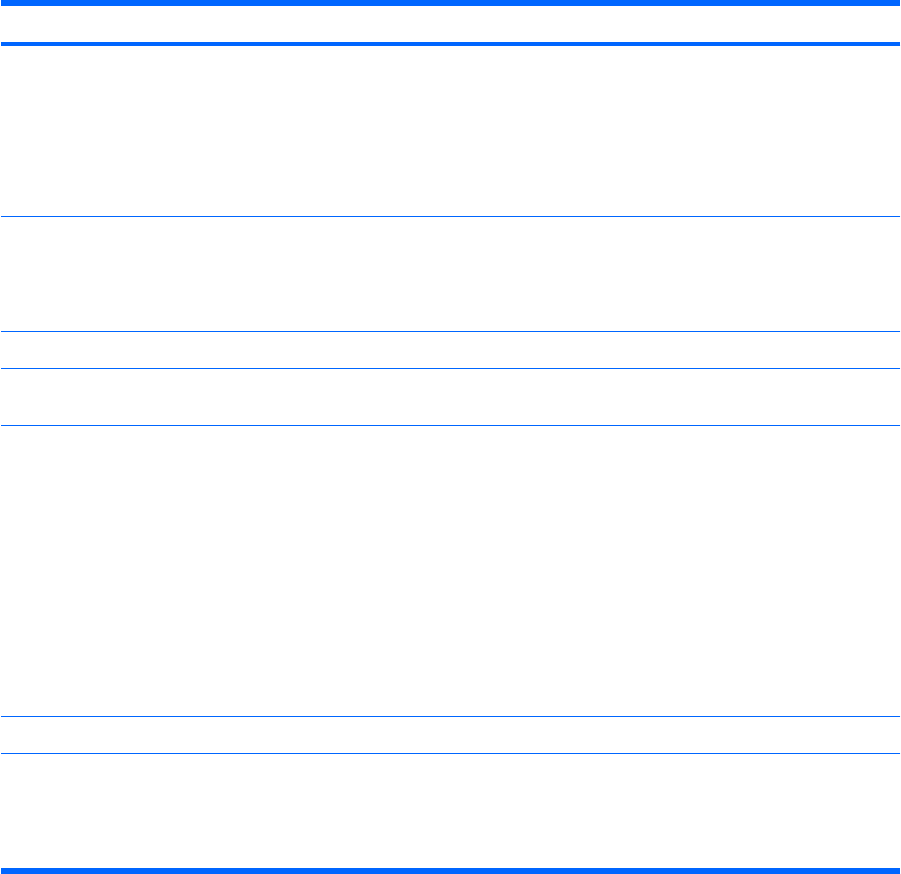Screen dimensions: 901x874
Task: Select the second blank table row
Action: click(x=450, y=274)
